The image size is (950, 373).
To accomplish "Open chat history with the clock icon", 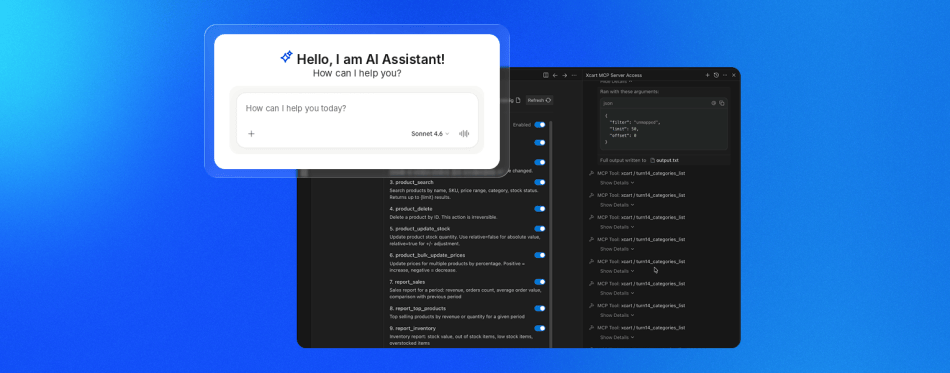I will [716, 75].
